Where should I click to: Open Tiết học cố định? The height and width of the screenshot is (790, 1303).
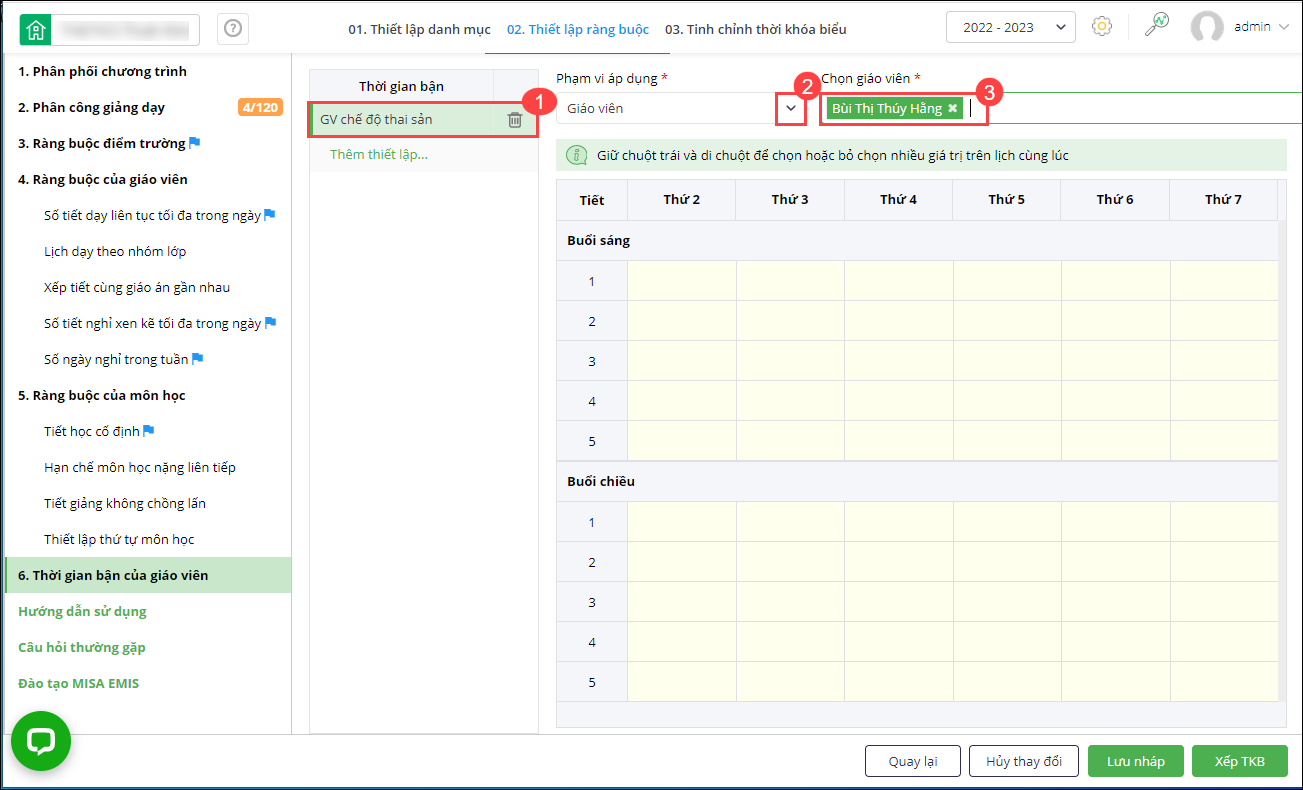coord(92,432)
